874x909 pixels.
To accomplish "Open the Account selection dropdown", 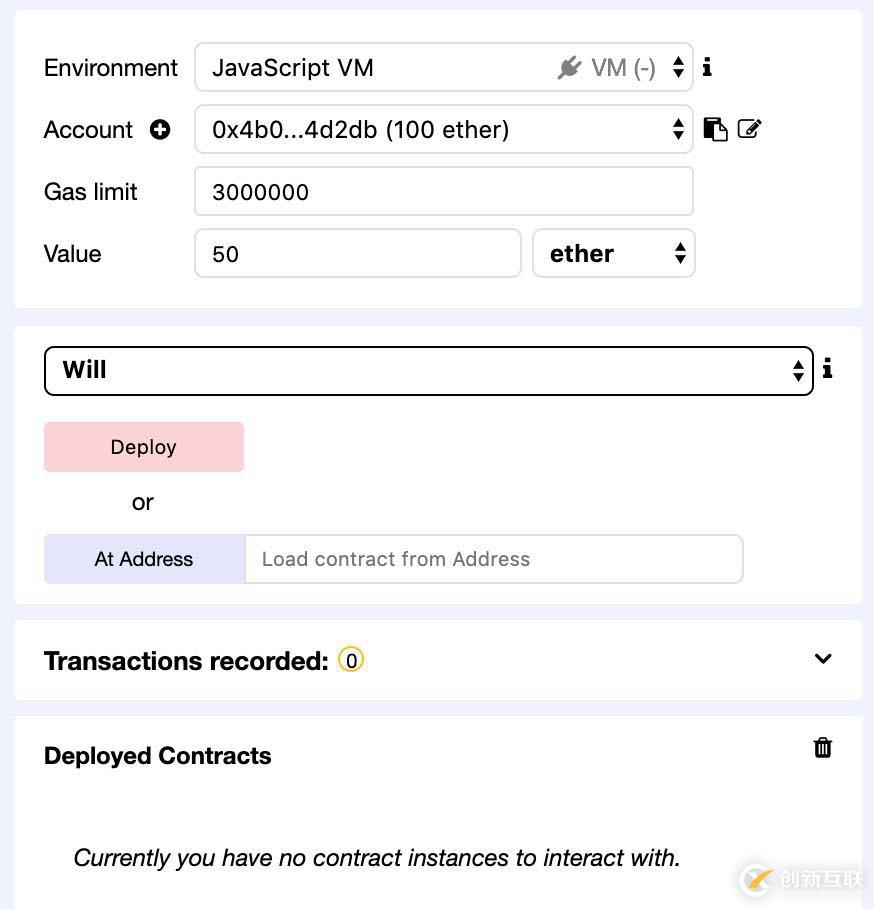I will [443, 130].
